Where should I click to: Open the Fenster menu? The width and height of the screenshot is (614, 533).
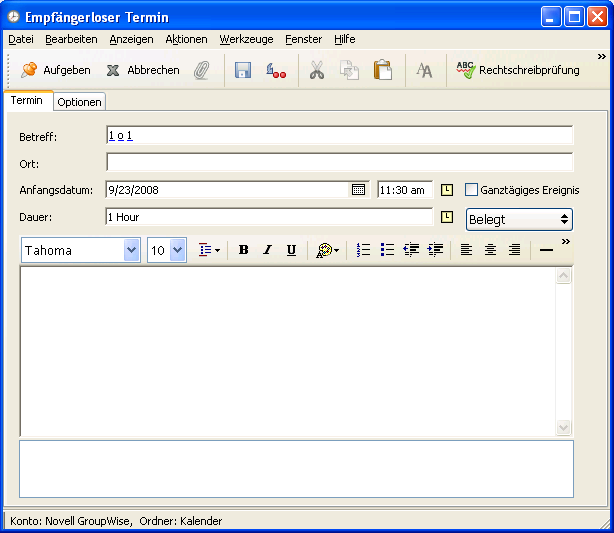point(303,39)
